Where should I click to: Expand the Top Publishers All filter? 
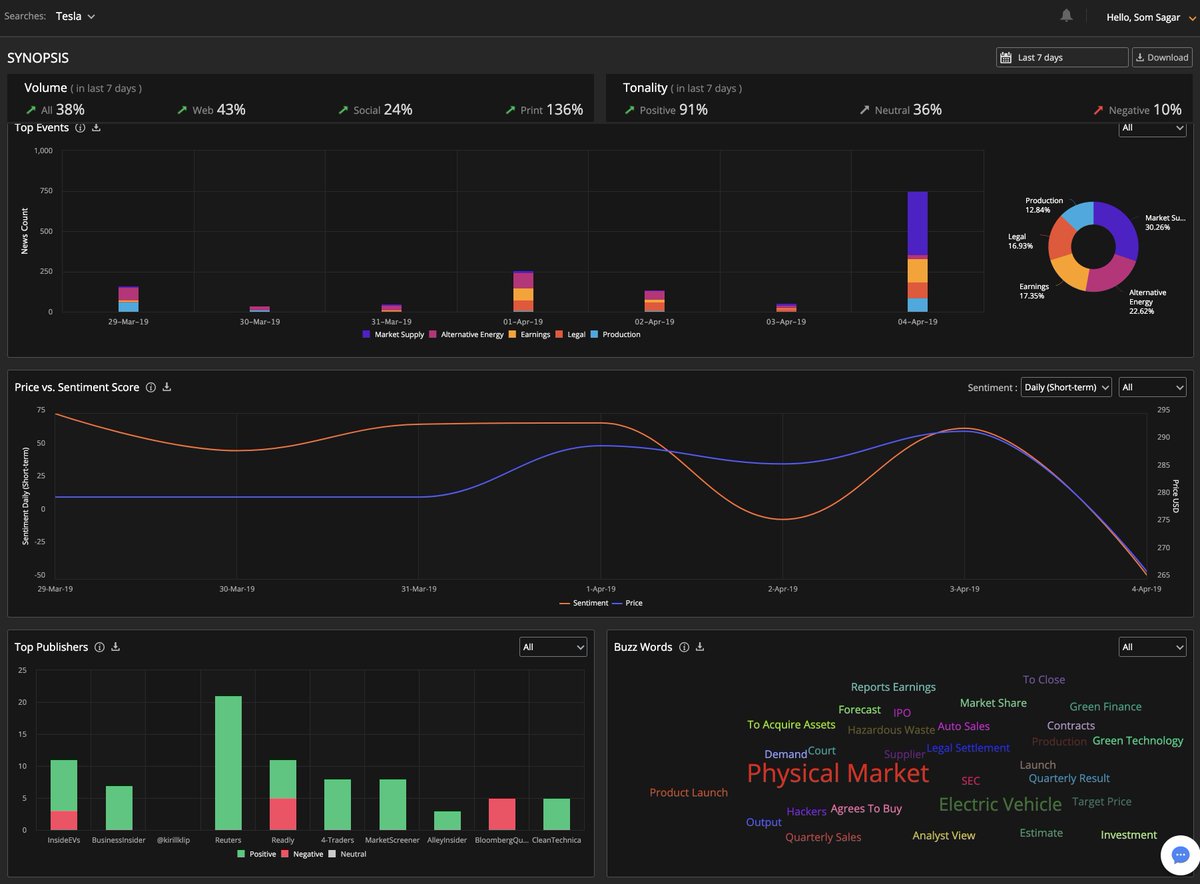click(x=553, y=647)
